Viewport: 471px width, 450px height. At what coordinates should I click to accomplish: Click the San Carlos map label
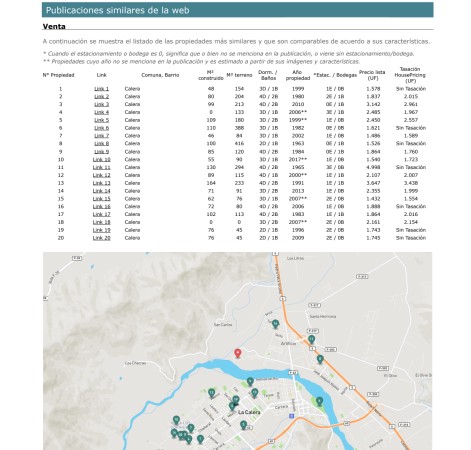pos(223,324)
